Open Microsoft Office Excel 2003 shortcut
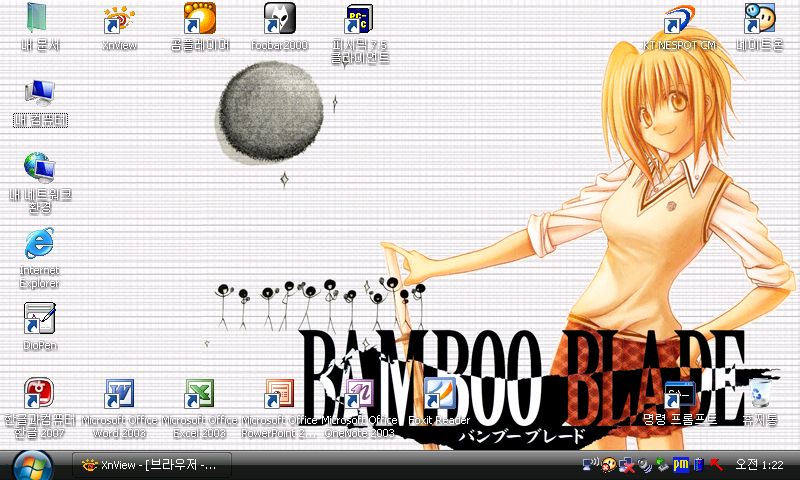Screen dimensions: 800x480 click(199, 394)
